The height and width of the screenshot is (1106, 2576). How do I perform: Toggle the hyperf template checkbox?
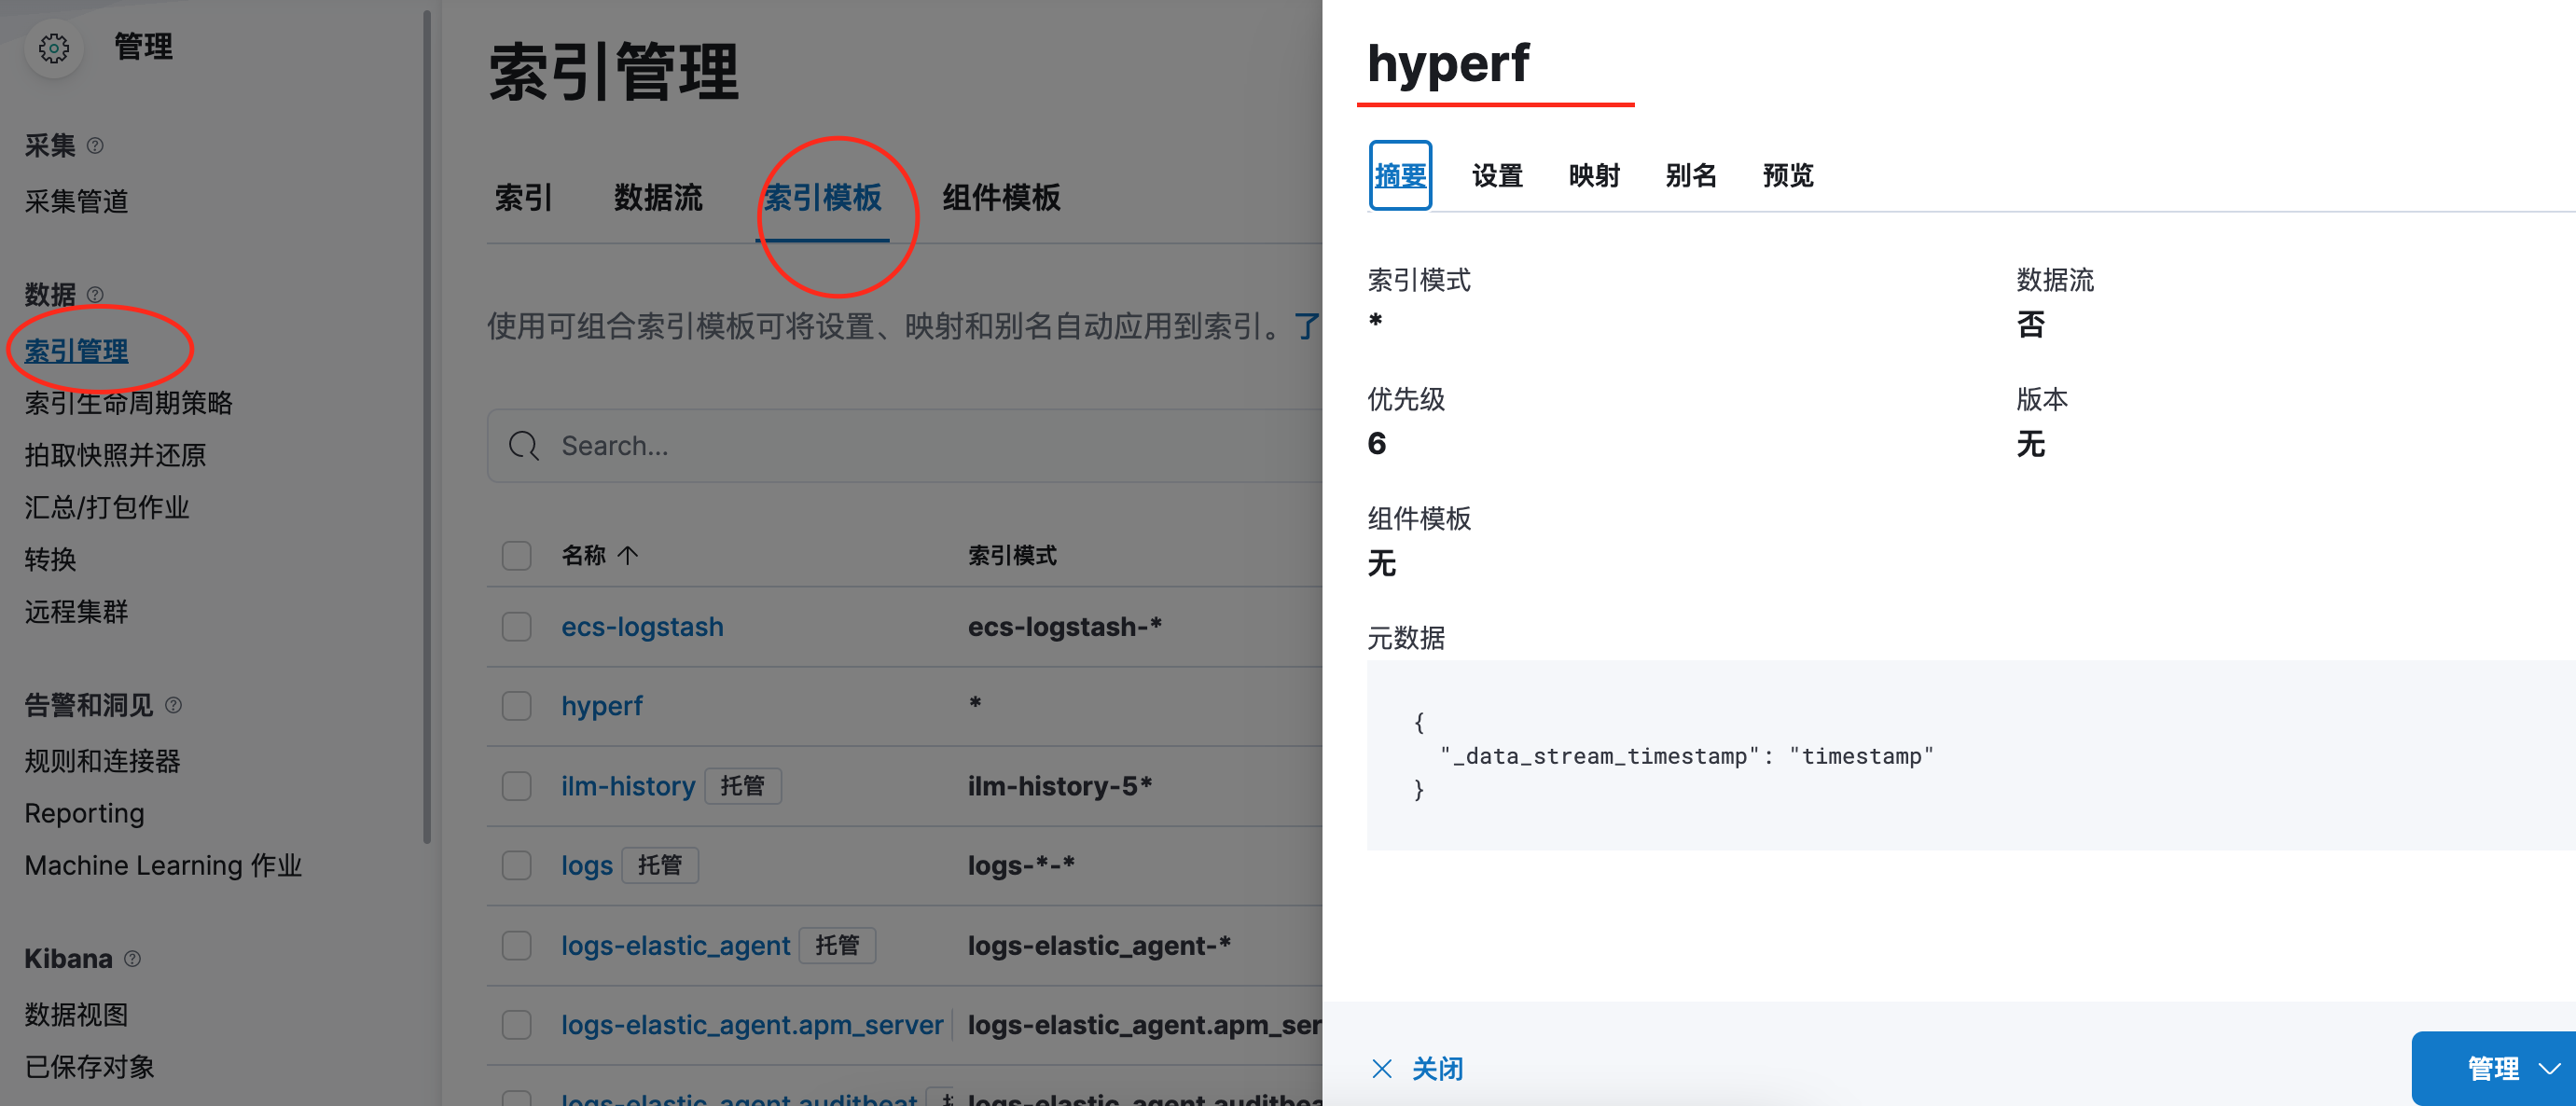[516, 706]
